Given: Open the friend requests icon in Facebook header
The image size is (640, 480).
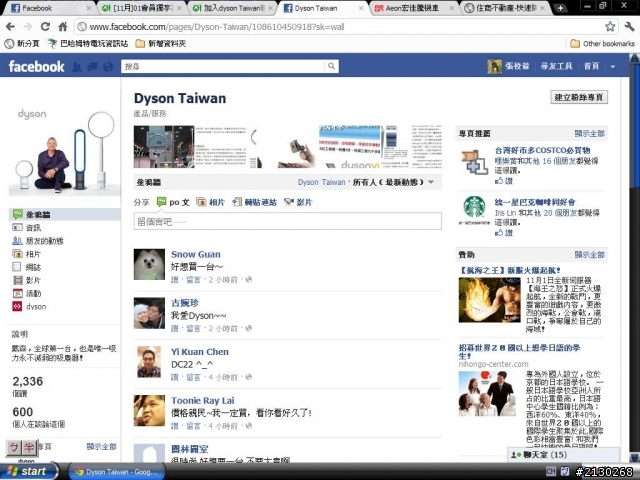Looking at the screenshot, I should [76, 66].
